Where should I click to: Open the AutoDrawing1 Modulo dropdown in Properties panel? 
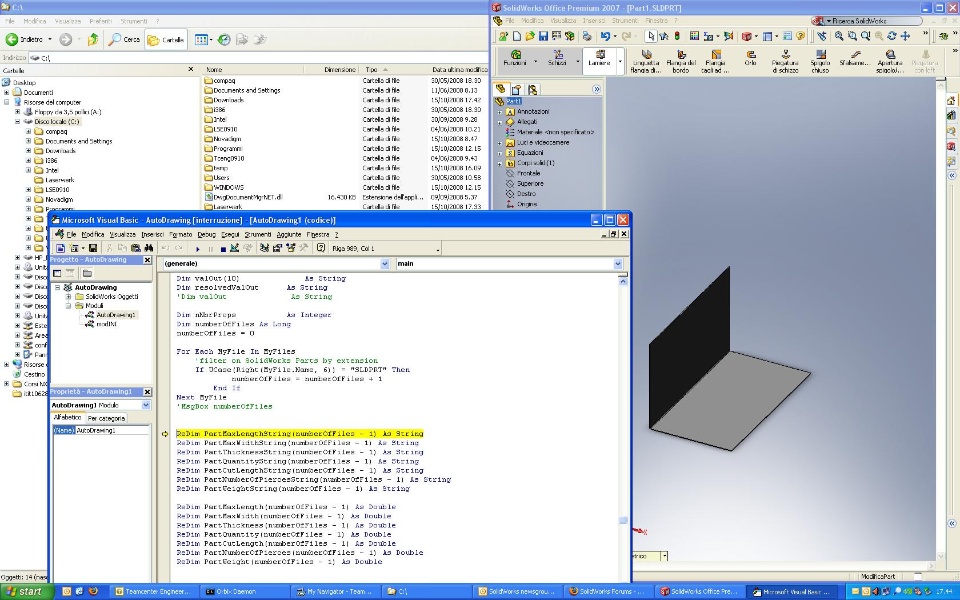pyautogui.click(x=146, y=405)
